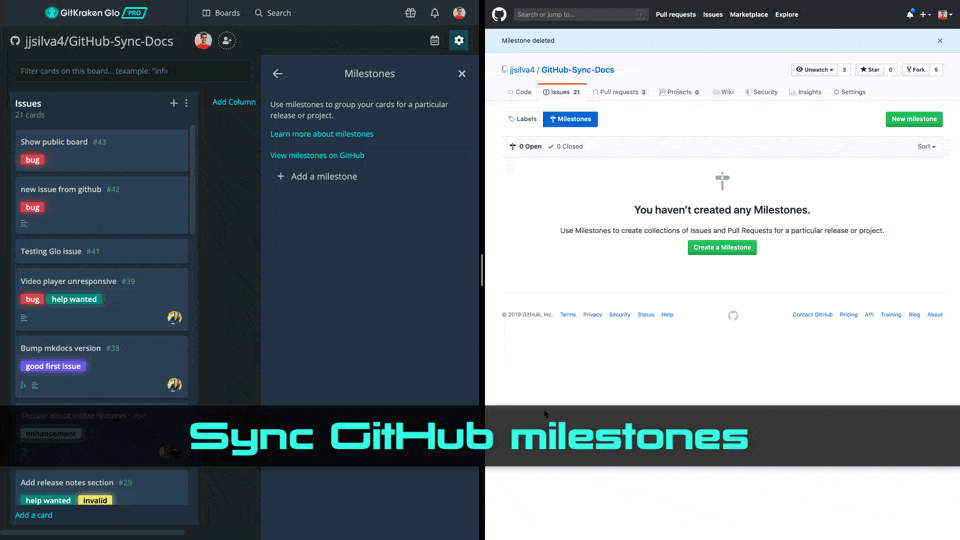
Task: Click the board calendar icon
Action: click(435, 40)
